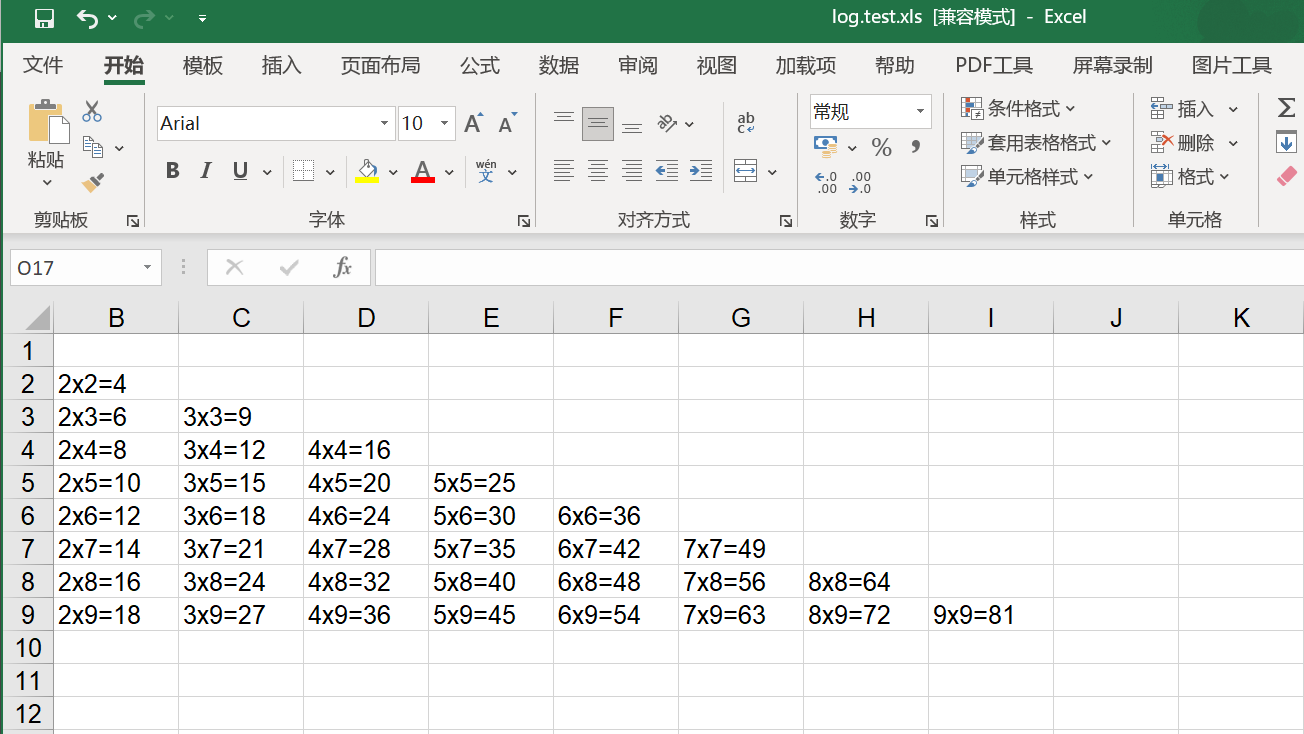Viewport: 1304px width, 734px height.
Task: Click the AutoSum icon
Action: pyautogui.click(x=1287, y=108)
